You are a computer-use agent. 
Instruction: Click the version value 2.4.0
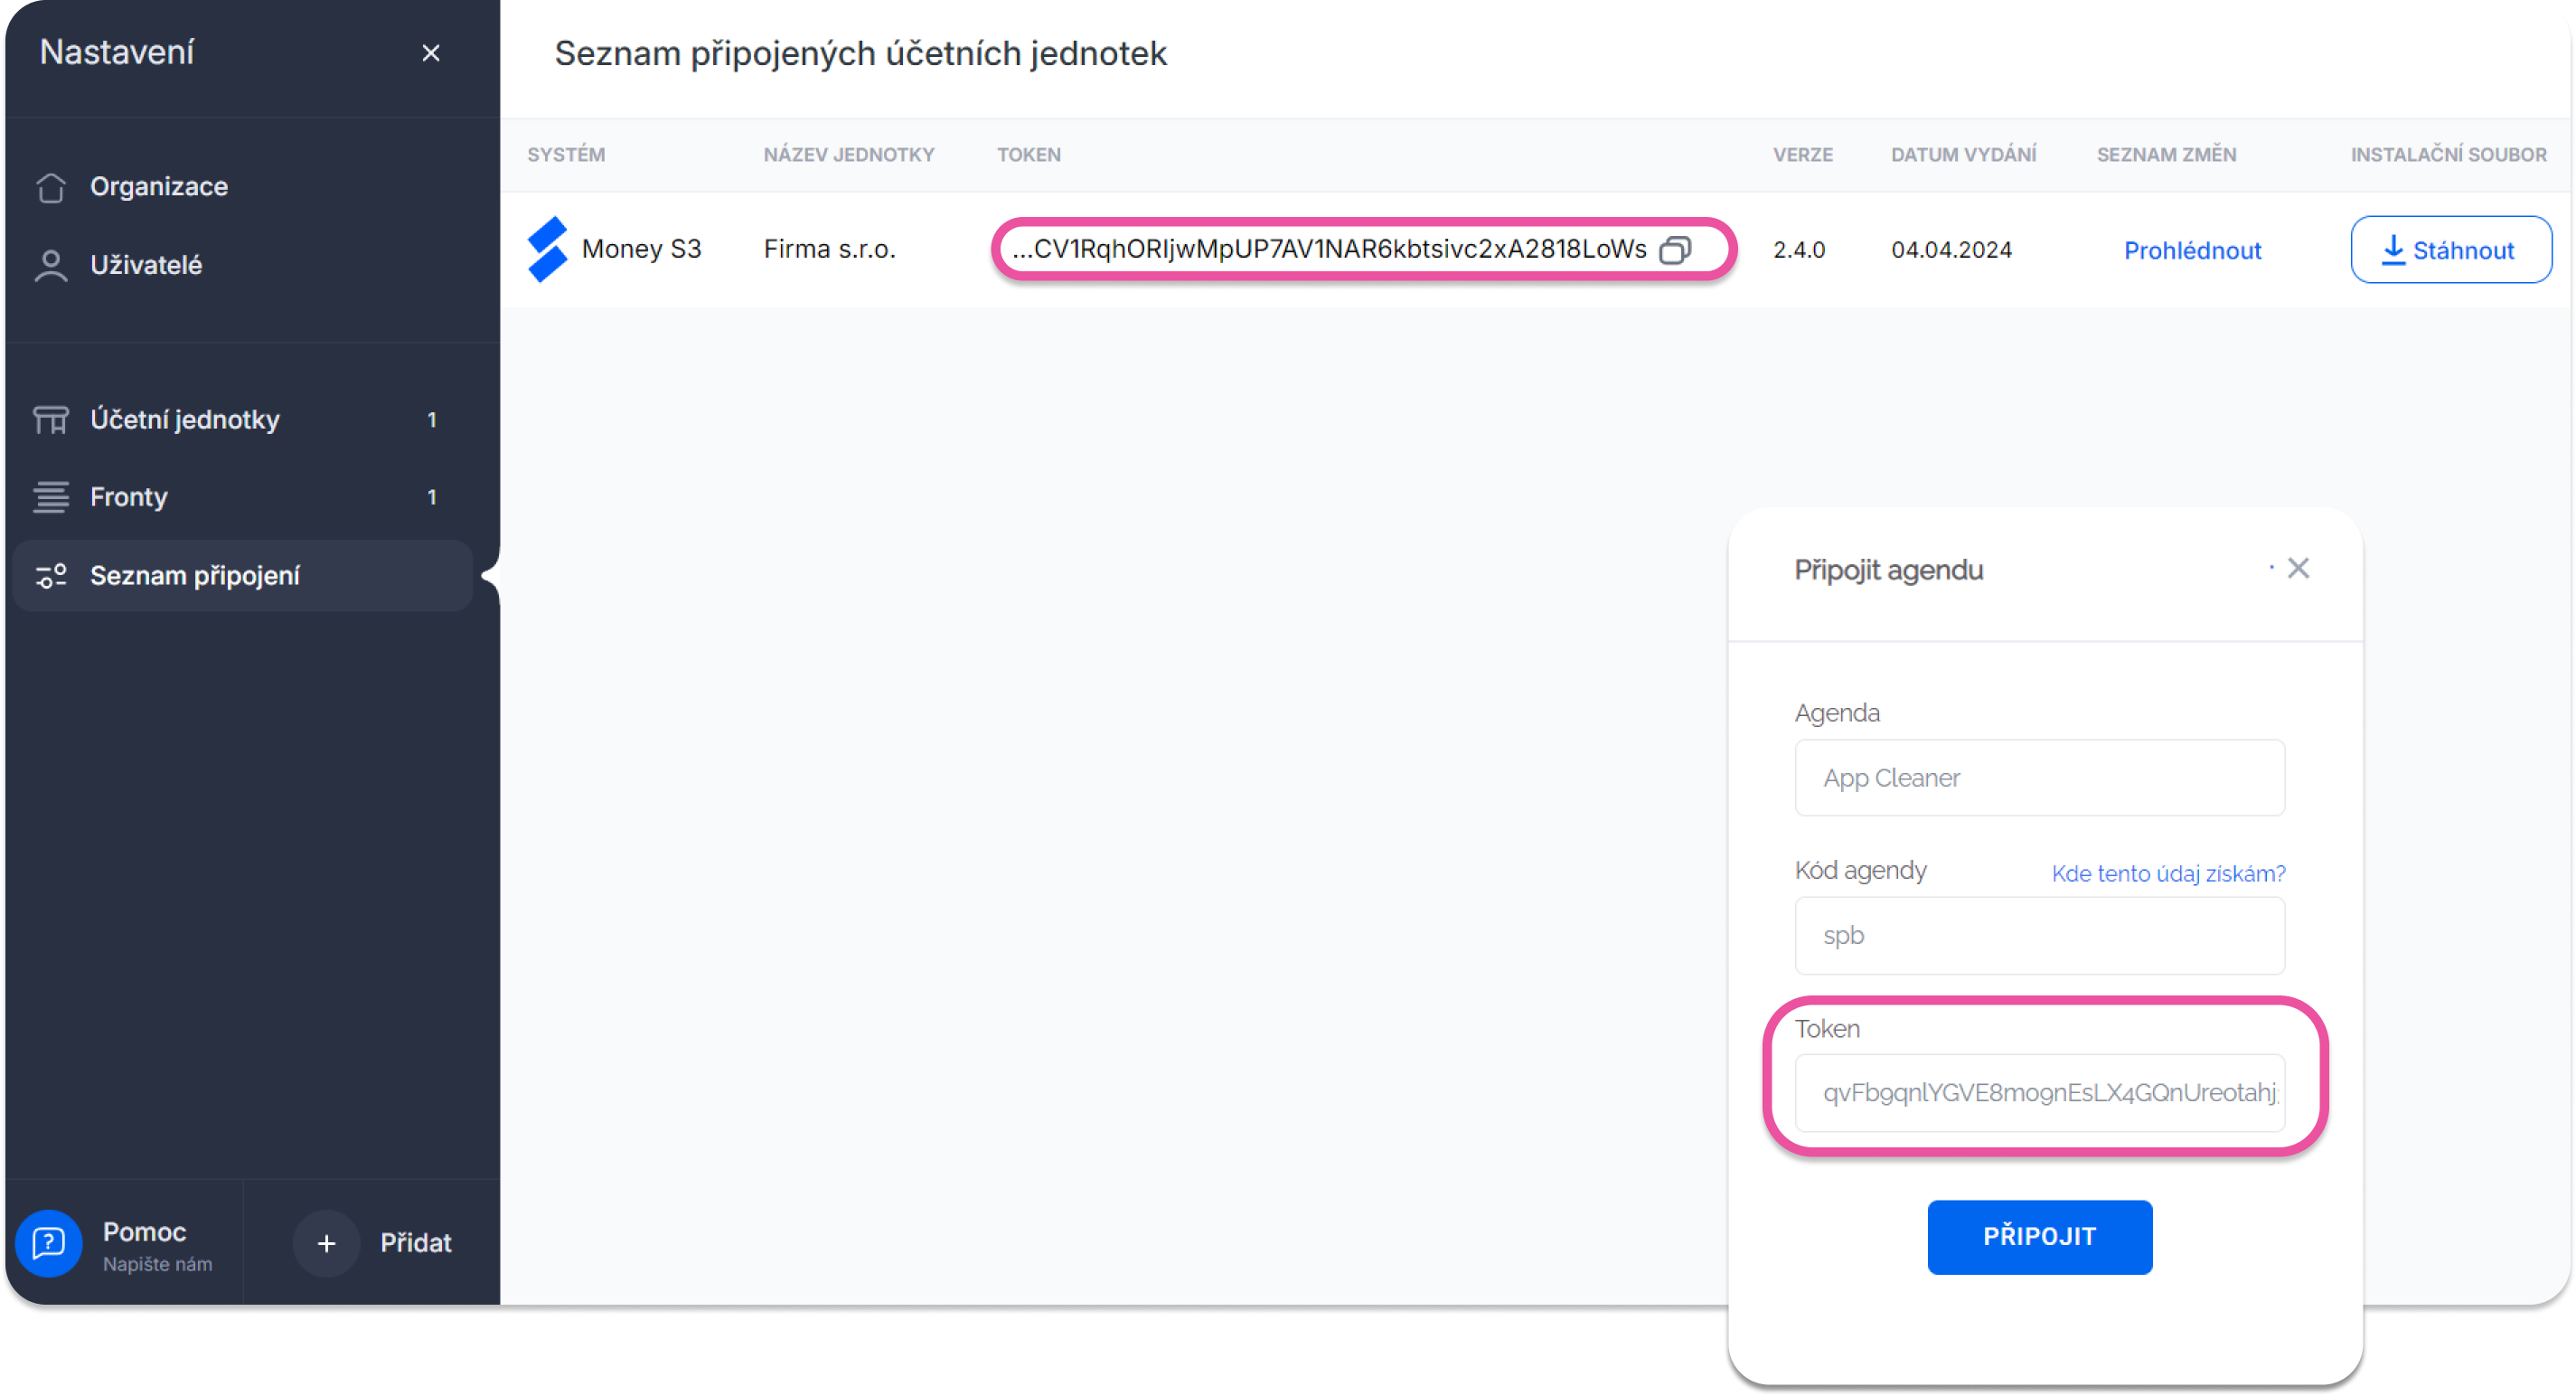(x=1799, y=250)
